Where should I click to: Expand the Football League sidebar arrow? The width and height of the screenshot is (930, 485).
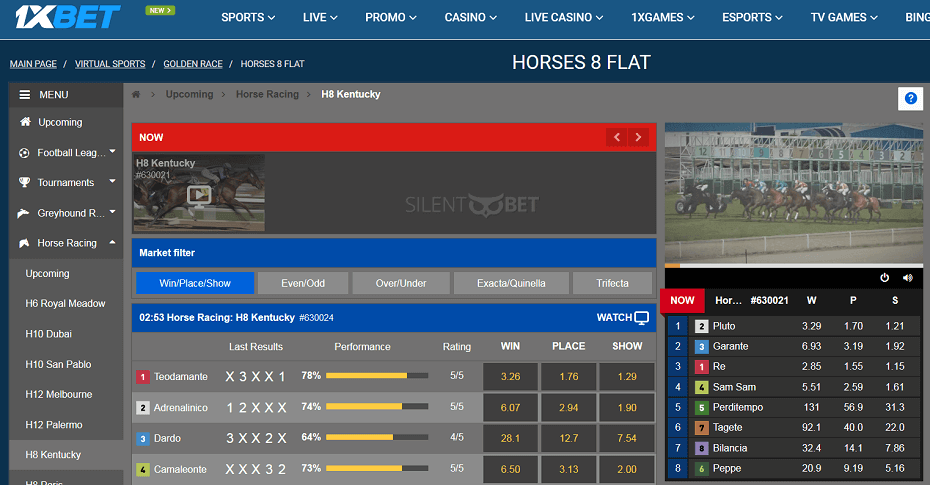point(112,152)
